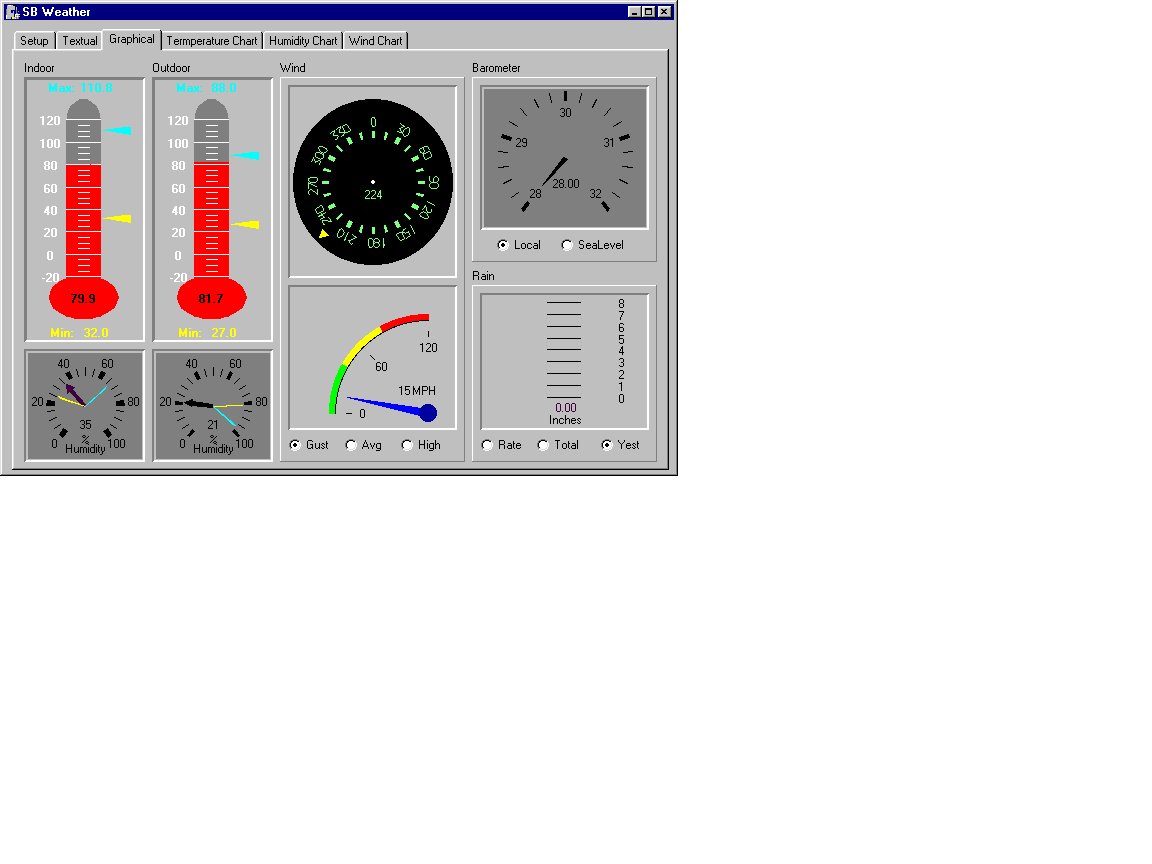Switch rain display to Total
Viewport: 1152px width, 864px height.
click(544, 445)
